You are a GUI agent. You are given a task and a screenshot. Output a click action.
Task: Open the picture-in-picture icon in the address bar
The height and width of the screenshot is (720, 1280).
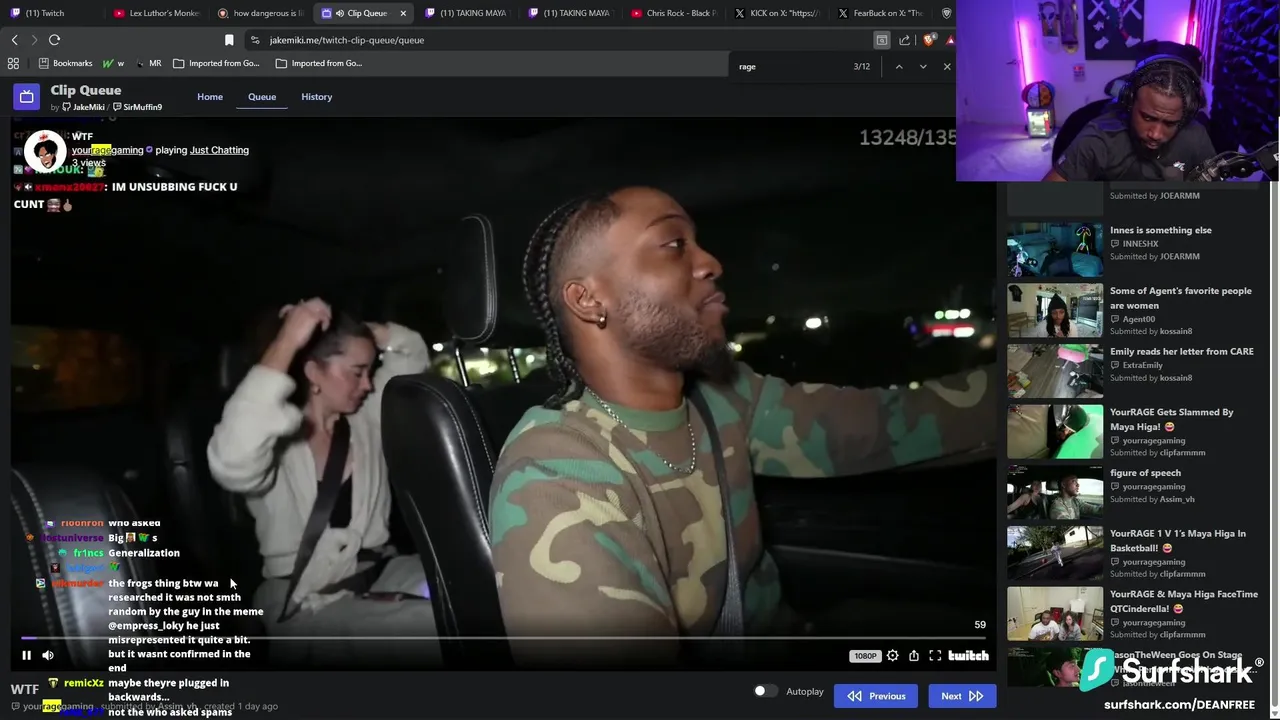pos(881,40)
